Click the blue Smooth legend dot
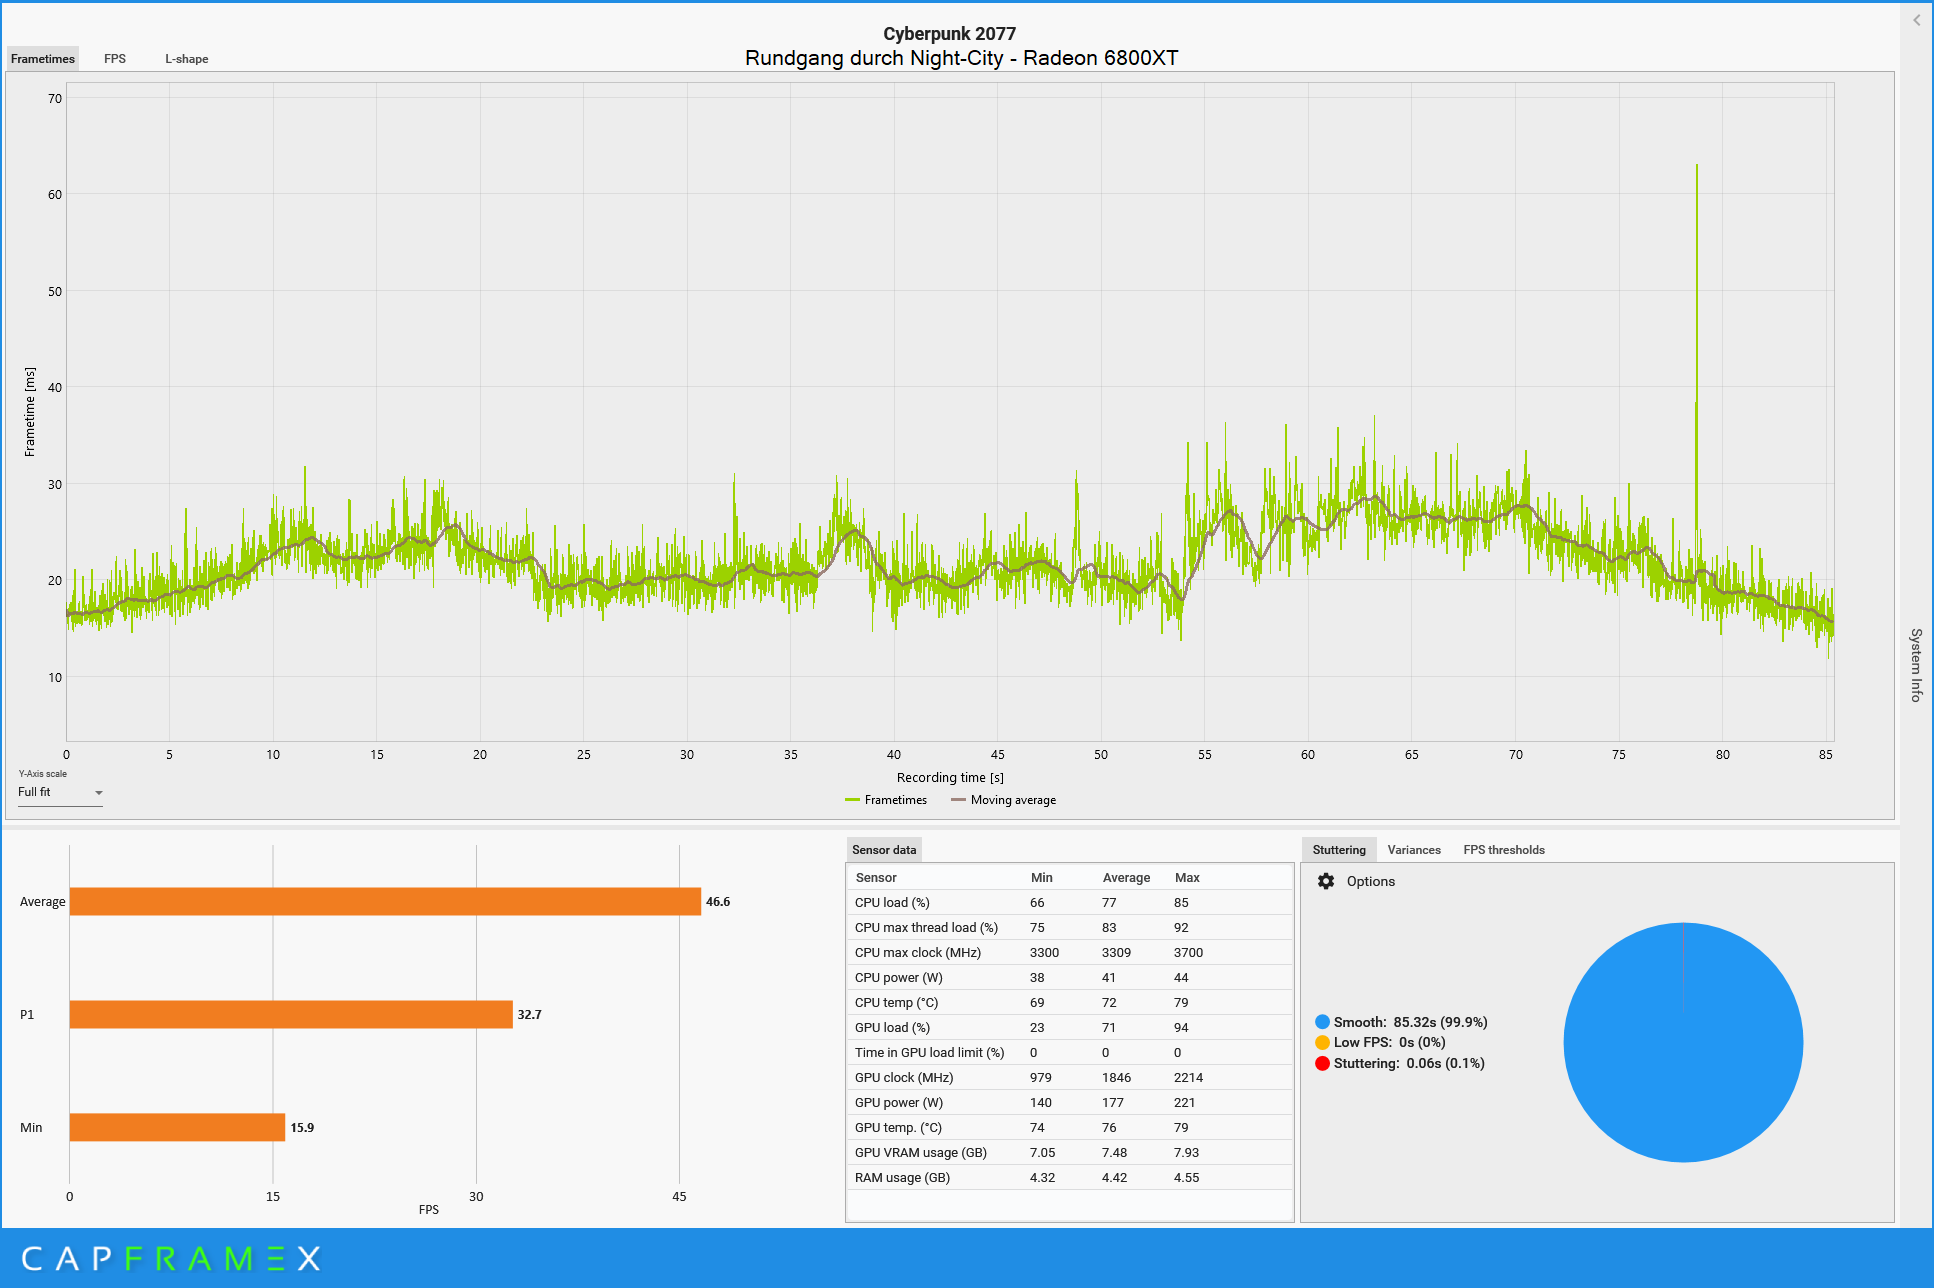 point(1322,1022)
